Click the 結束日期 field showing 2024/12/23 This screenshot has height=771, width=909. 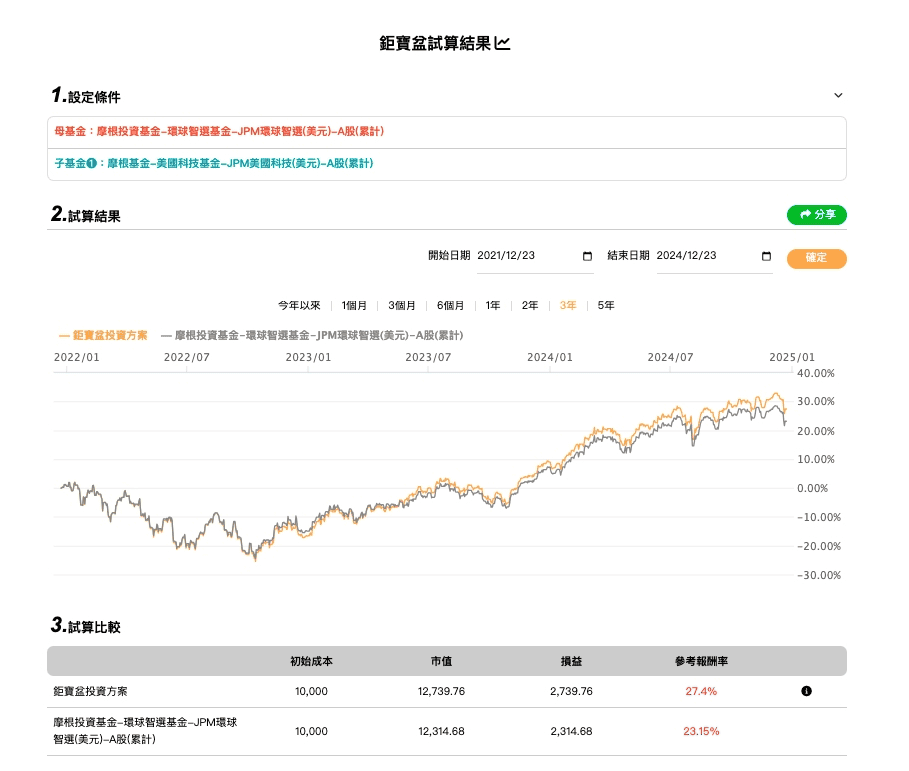714,256
